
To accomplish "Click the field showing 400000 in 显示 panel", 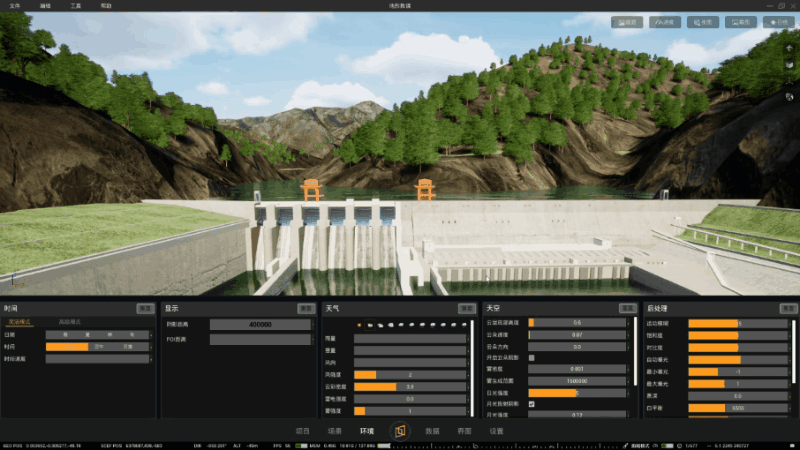I will pyautogui.click(x=260, y=324).
